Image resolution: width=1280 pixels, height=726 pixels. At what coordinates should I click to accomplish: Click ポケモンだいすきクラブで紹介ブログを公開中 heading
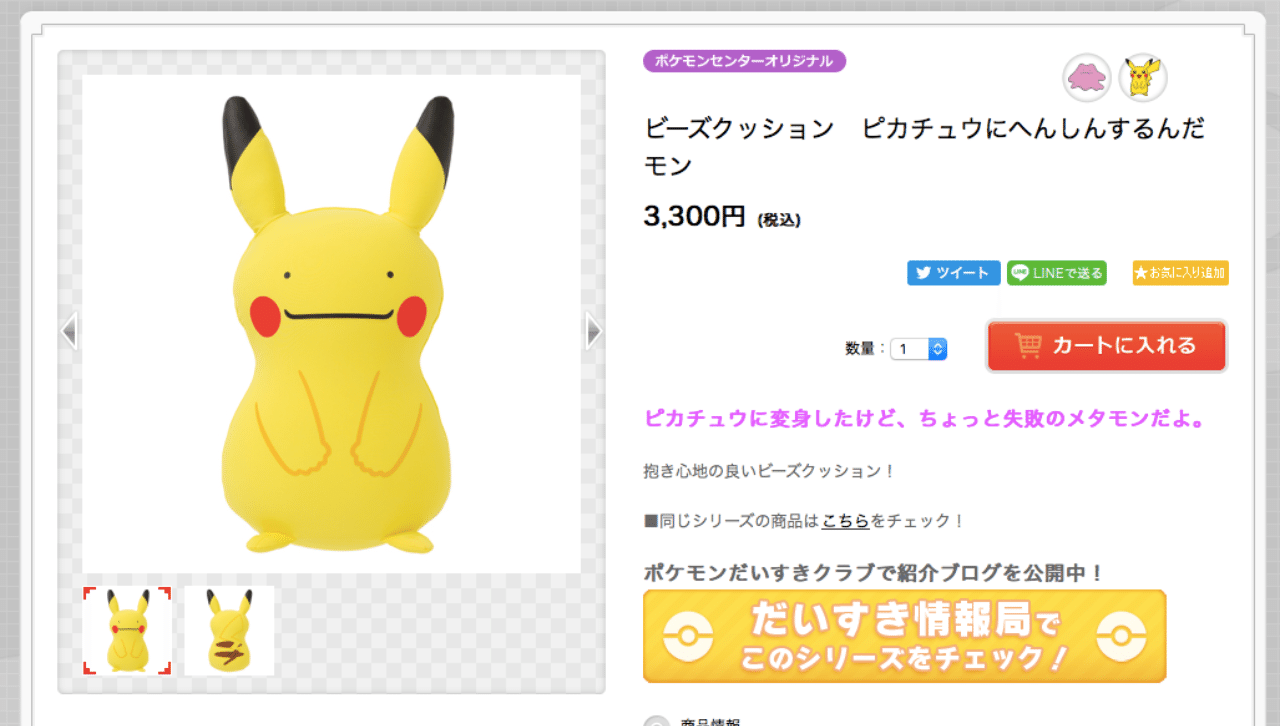point(874,573)
